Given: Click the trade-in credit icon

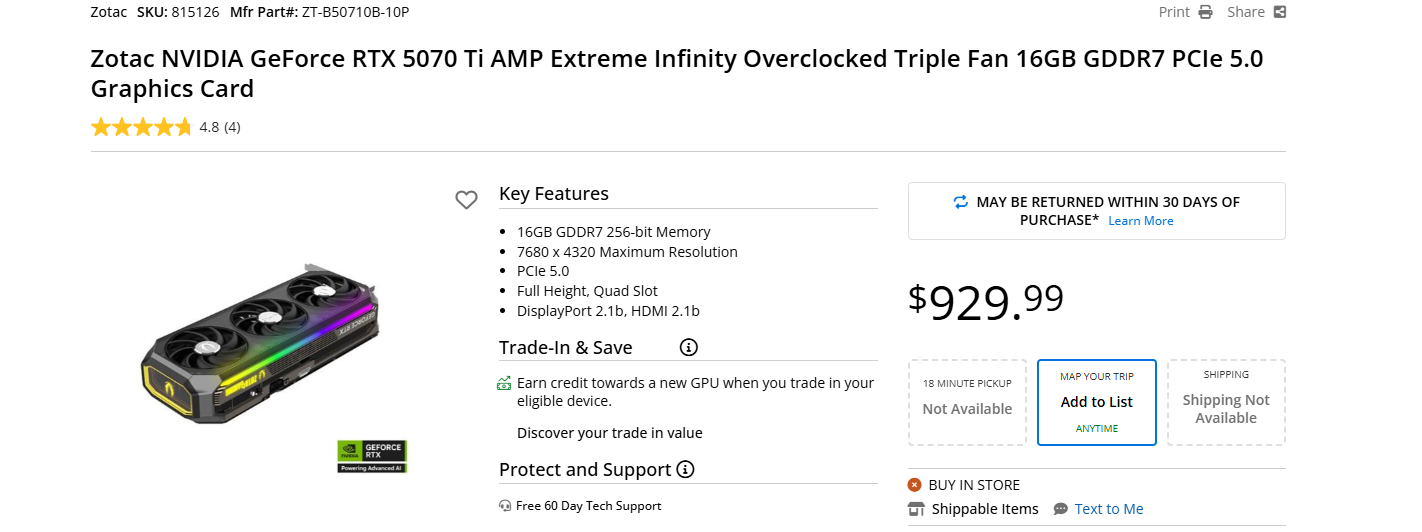Looking at the screenshot, I should [504, 383].
